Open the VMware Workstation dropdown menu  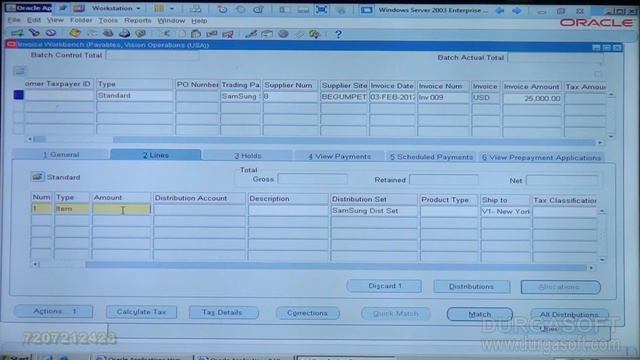tap(116, 8)
